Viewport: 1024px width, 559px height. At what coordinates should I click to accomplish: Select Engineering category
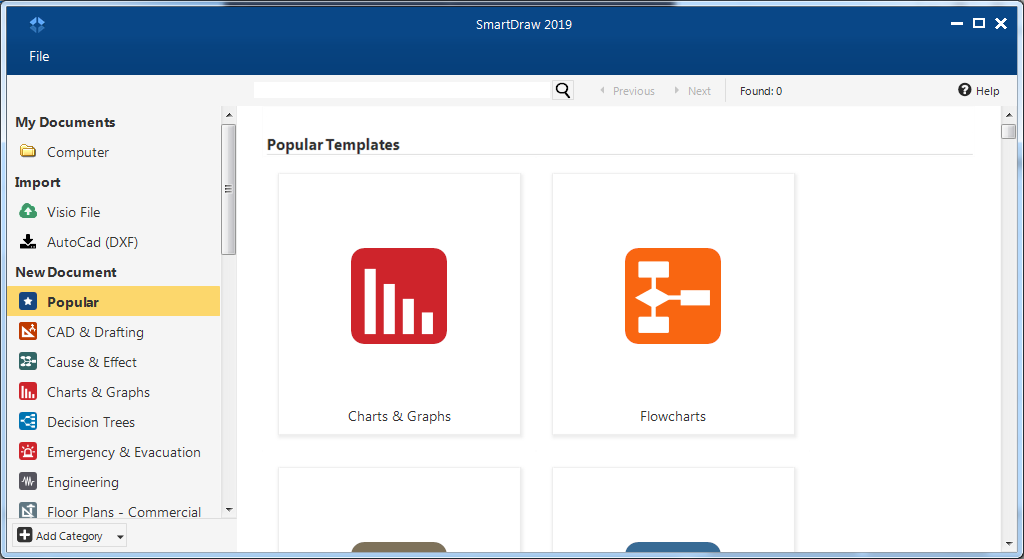83,482
